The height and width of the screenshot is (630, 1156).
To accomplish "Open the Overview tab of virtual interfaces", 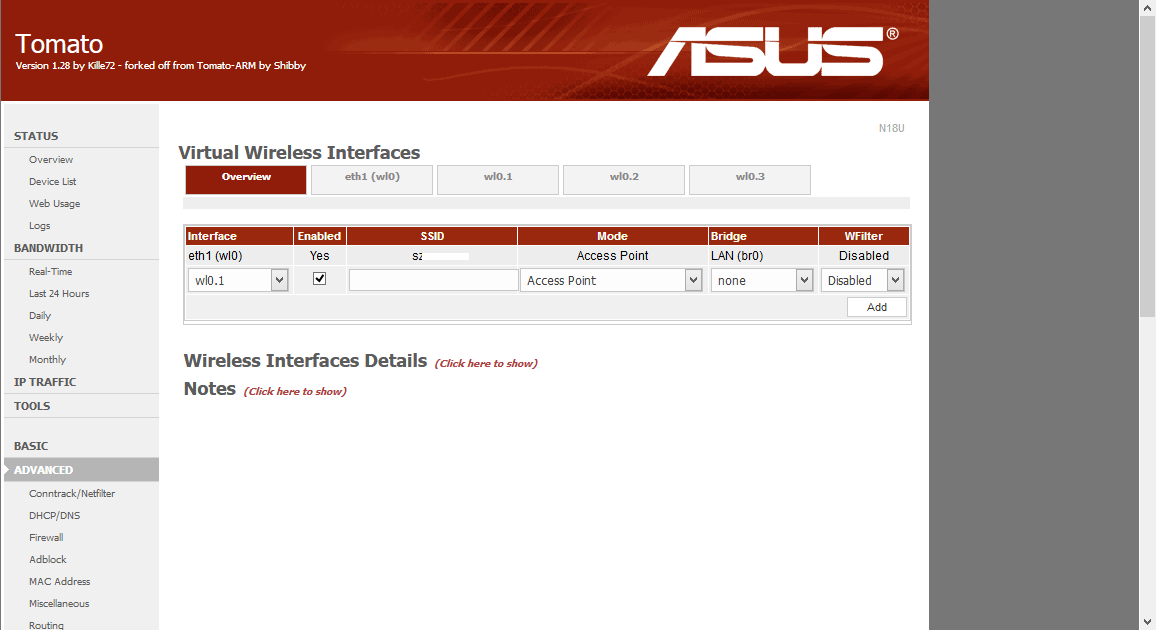I will (246, 179).
